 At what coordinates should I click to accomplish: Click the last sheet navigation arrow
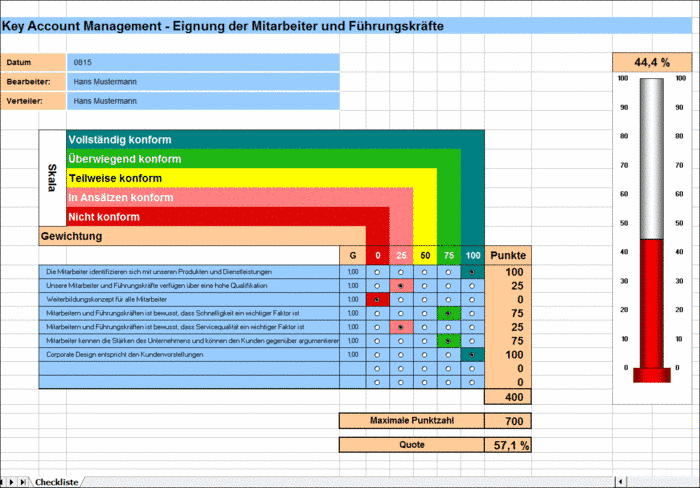pyautogui.click(x=22, y=482)
